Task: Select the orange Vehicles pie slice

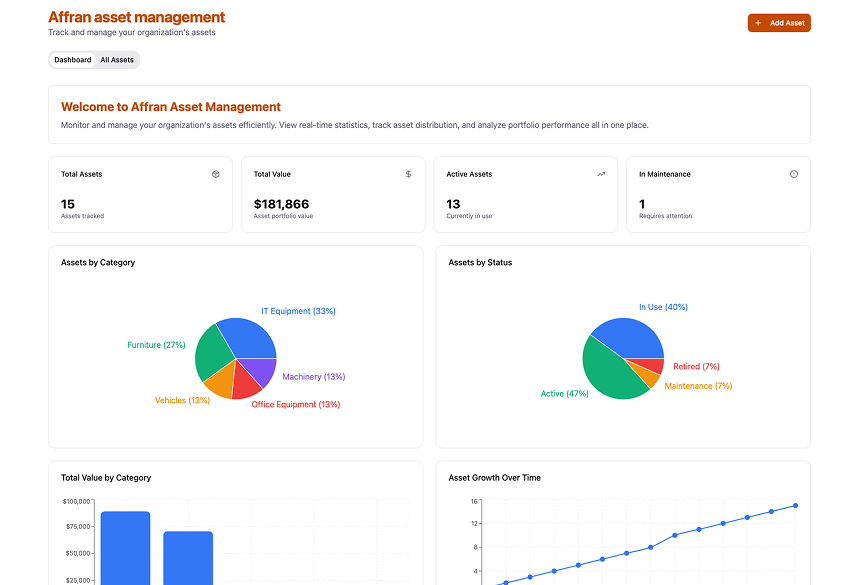Action: [219, 380]
